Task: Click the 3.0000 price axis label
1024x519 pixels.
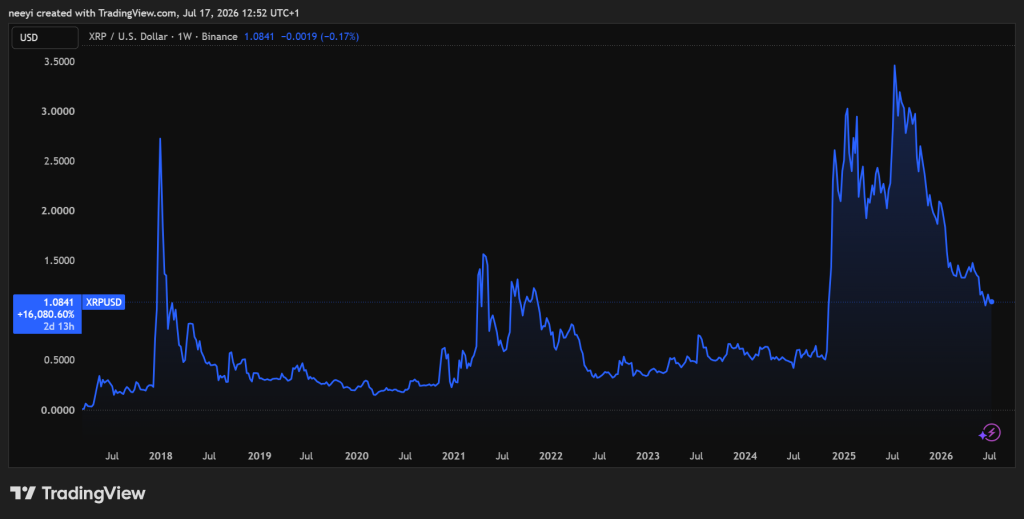Action: [x=59, y=112]
